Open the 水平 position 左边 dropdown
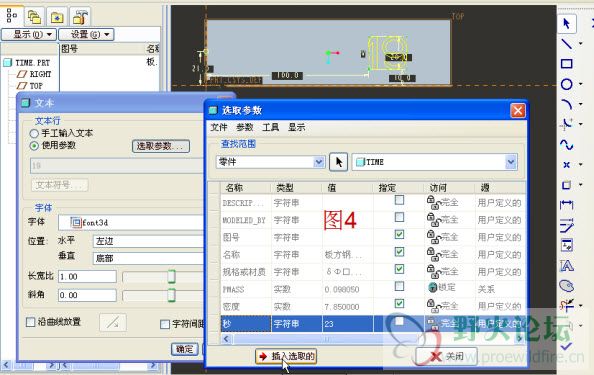The width and height of the screenshot is (594, 375). 148,241
